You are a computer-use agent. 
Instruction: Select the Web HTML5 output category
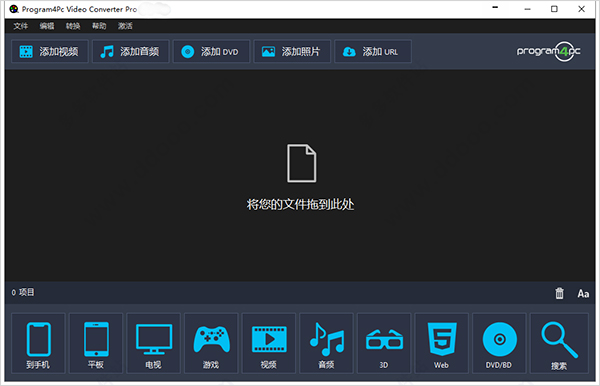(442, 343)
